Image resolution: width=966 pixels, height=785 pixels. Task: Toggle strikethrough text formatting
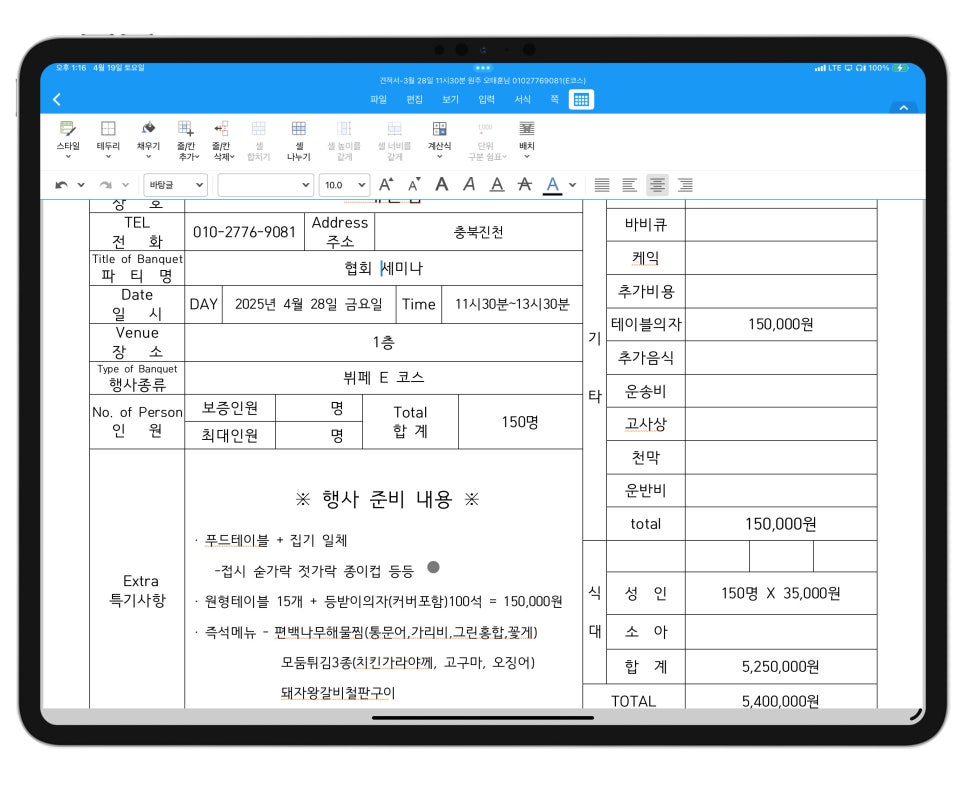point(525,184)
